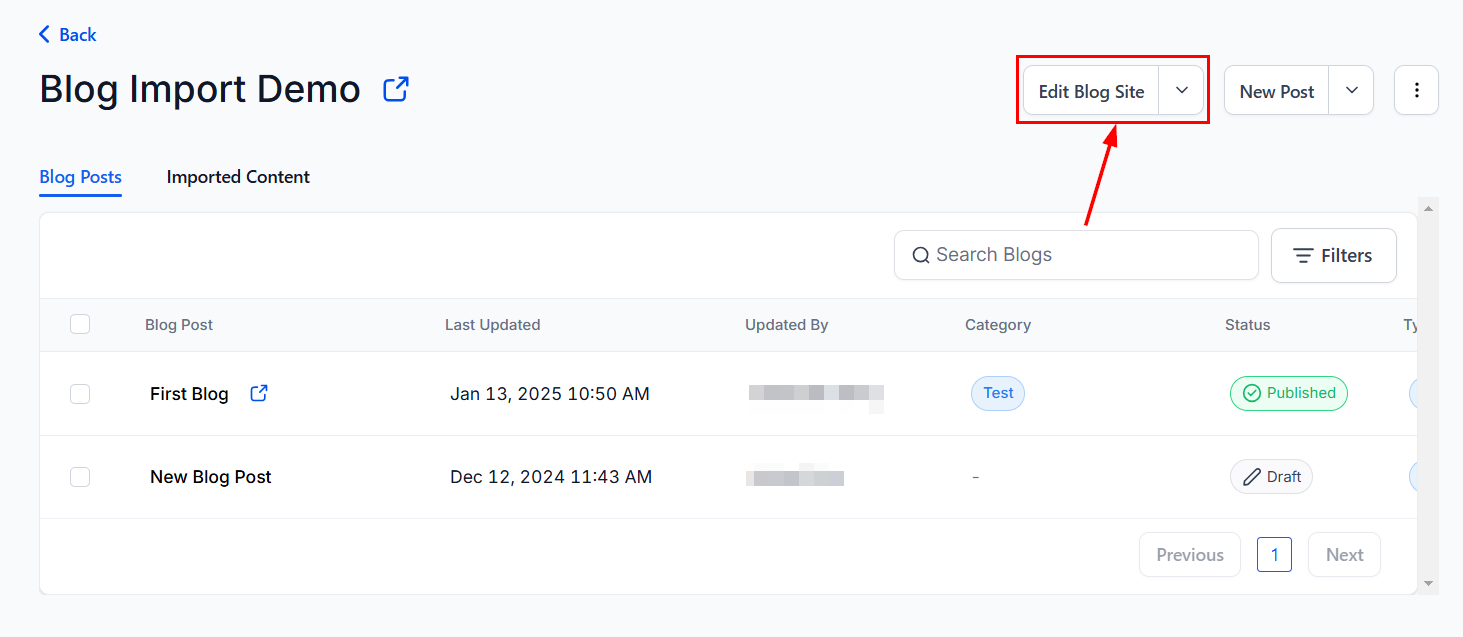Click the Dec 12, 2024 11:43 AM date
The width and height of the screenshot is (1463, 637).
(x=551, y=477)
